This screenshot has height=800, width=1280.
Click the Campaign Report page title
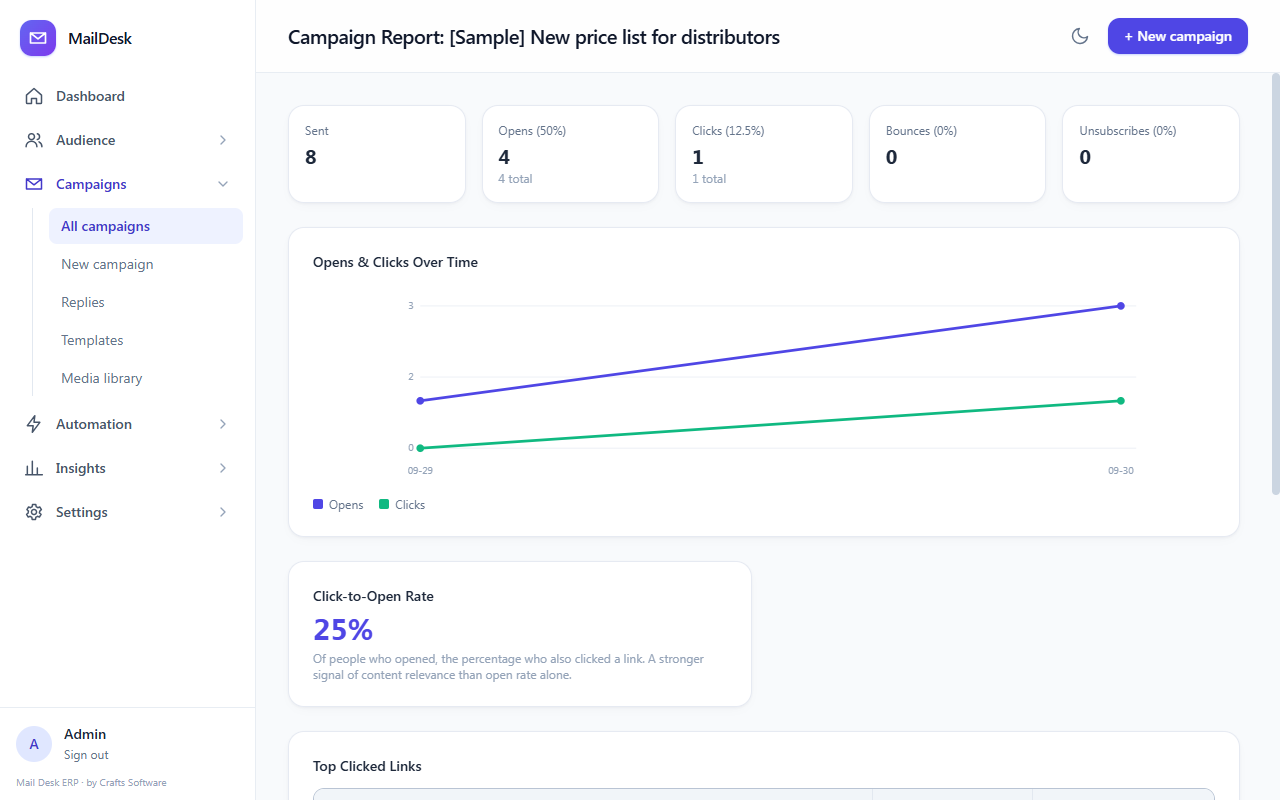[534, 37]
